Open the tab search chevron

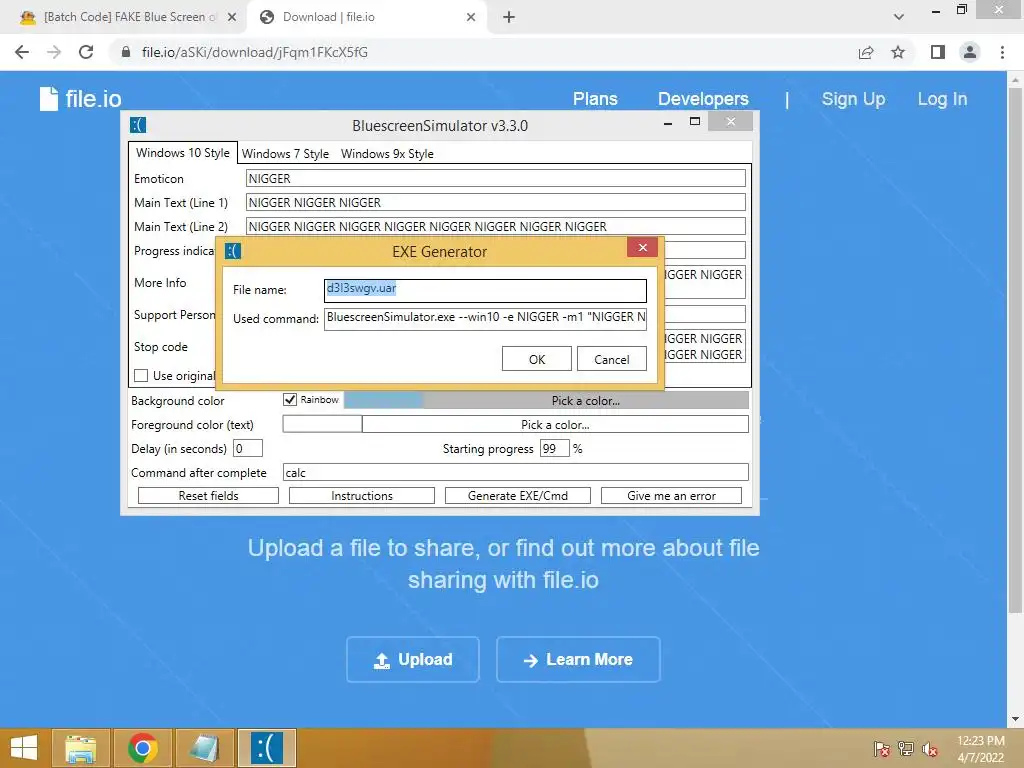point(899,17)
